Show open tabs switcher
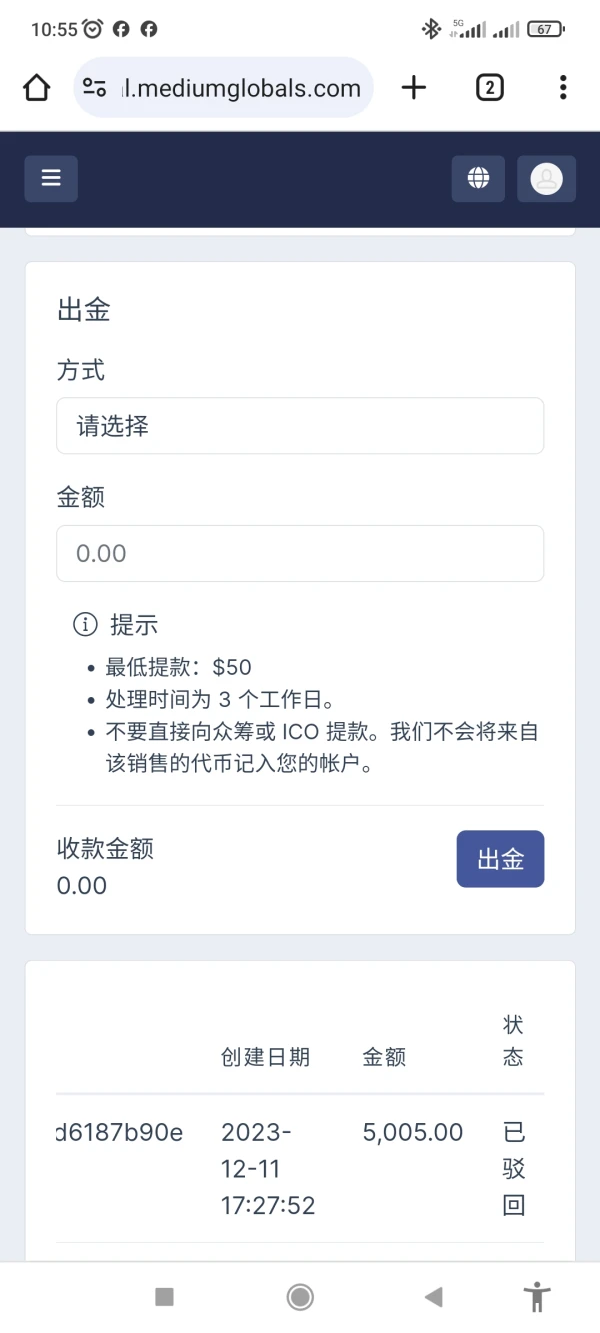 pos(489,88)
